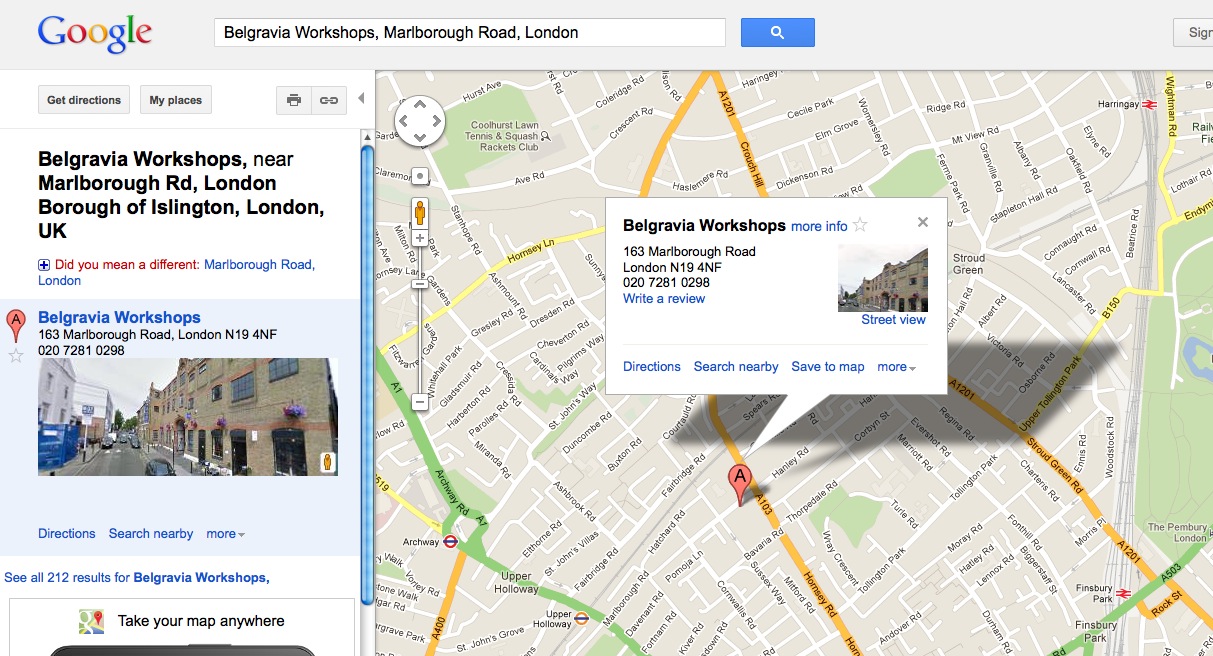Collapse the left results panel arrow

361,99
